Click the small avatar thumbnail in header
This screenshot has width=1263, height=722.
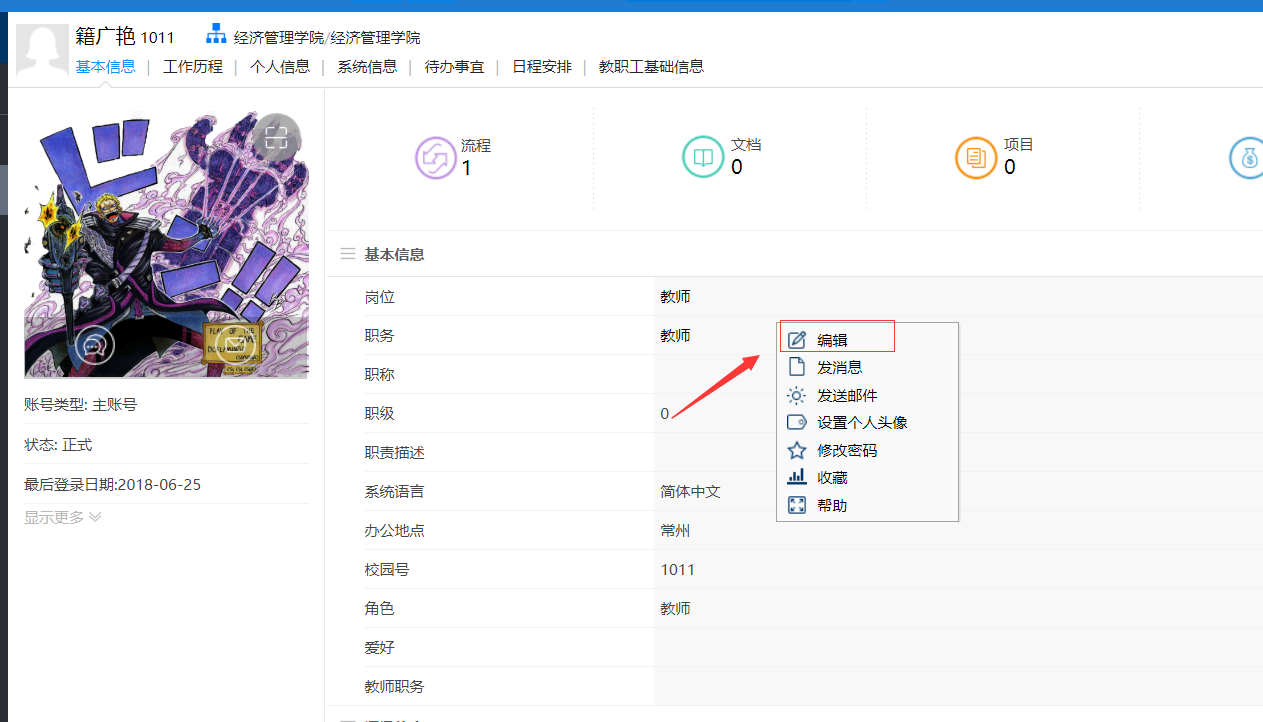42,50
